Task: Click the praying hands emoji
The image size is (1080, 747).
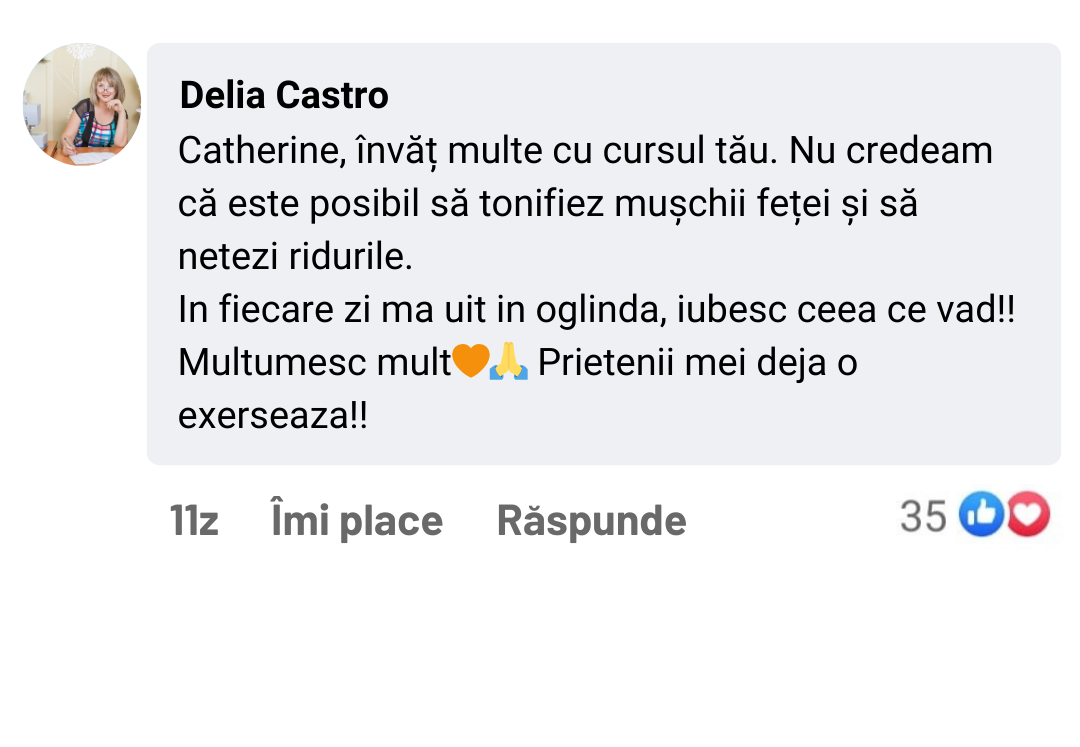Action: pos(508,362)
